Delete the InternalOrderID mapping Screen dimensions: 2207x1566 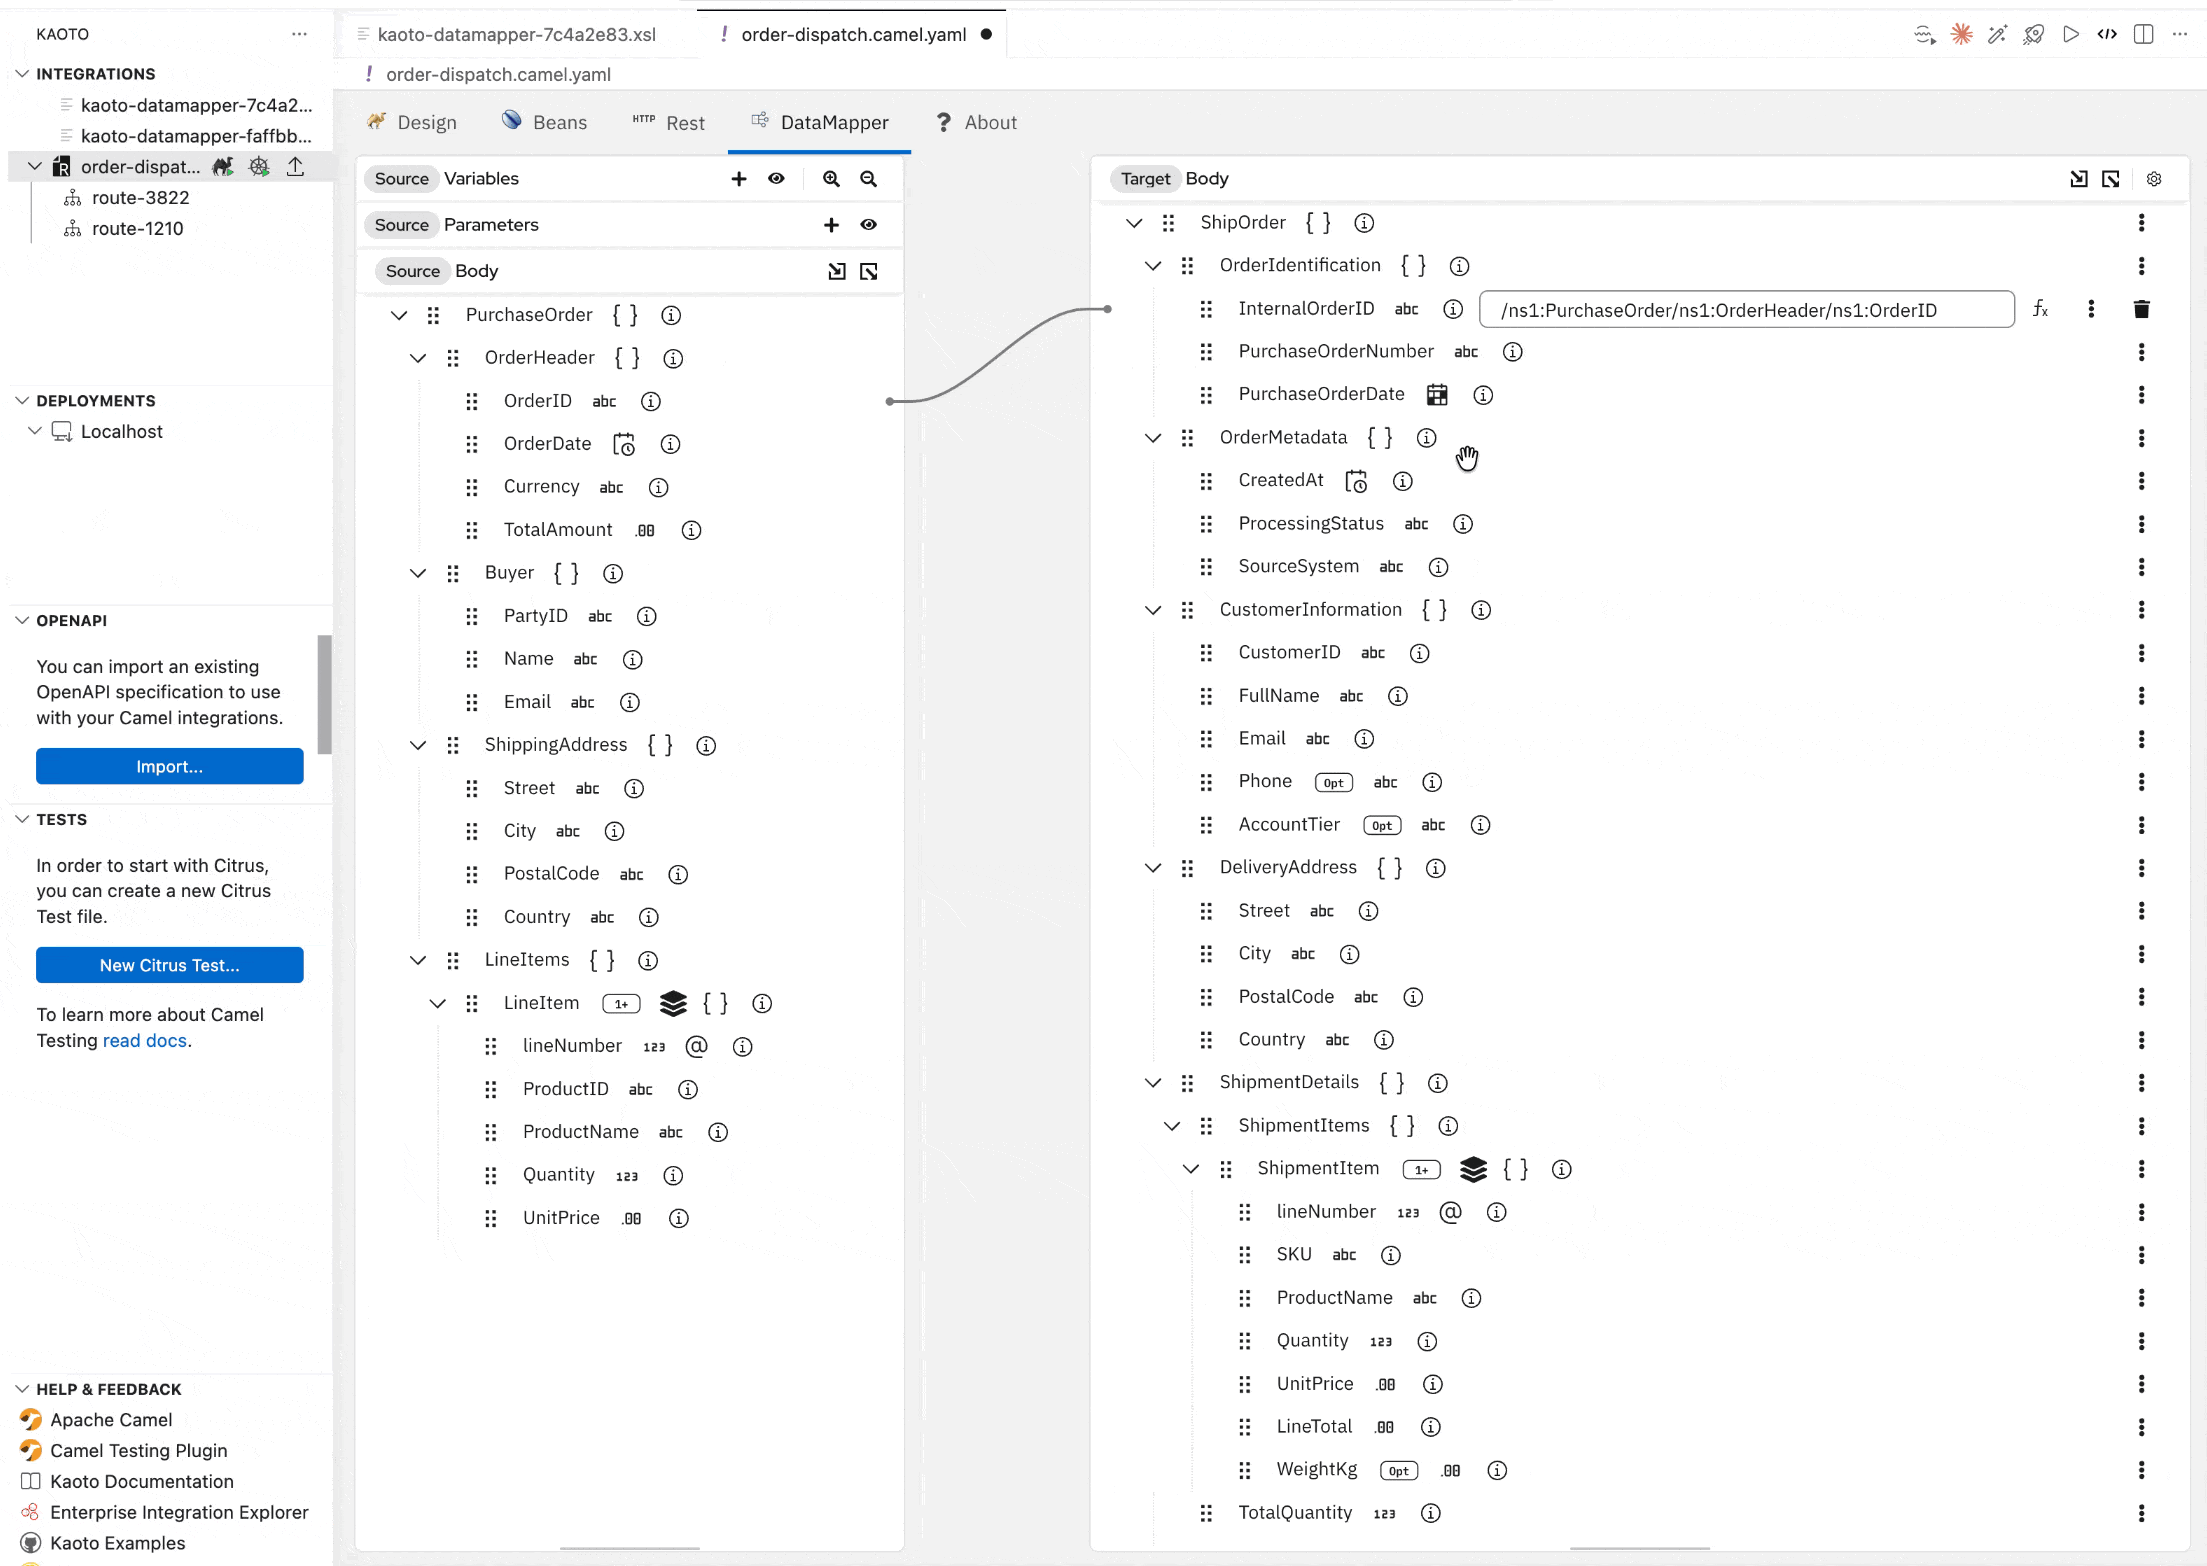[2141, 309]
